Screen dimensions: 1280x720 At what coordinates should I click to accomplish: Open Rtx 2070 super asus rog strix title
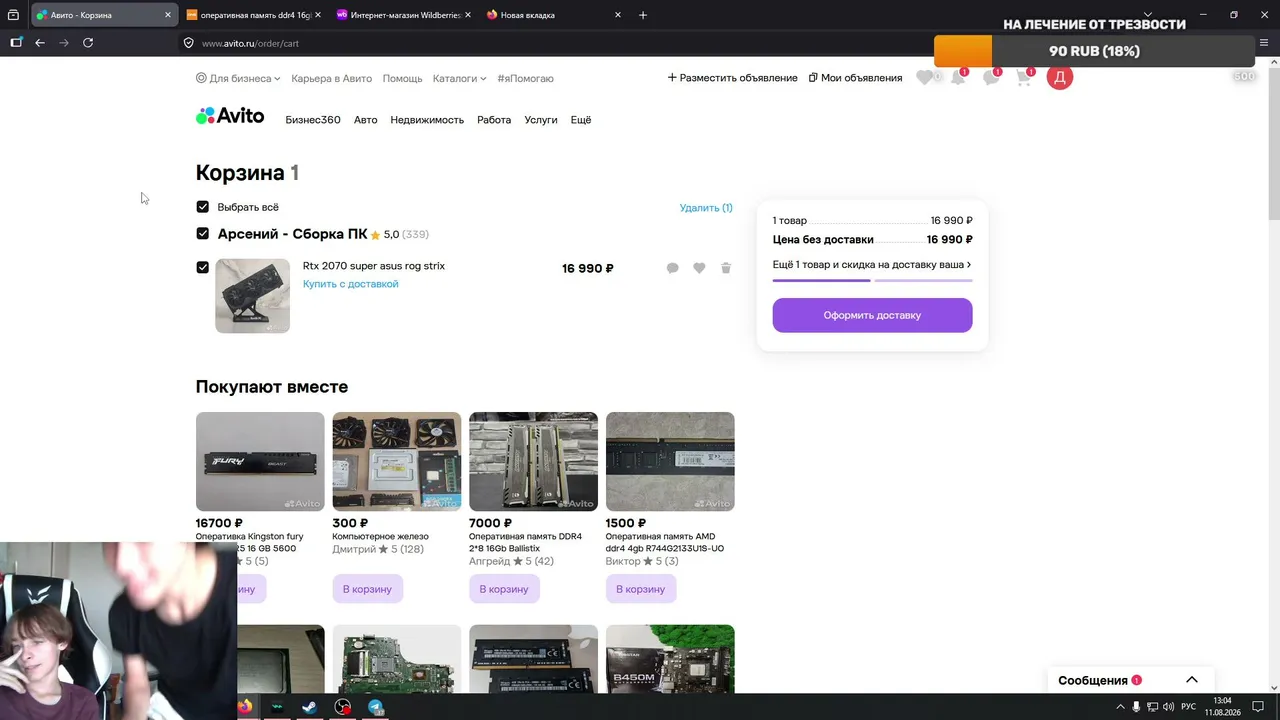374,266
